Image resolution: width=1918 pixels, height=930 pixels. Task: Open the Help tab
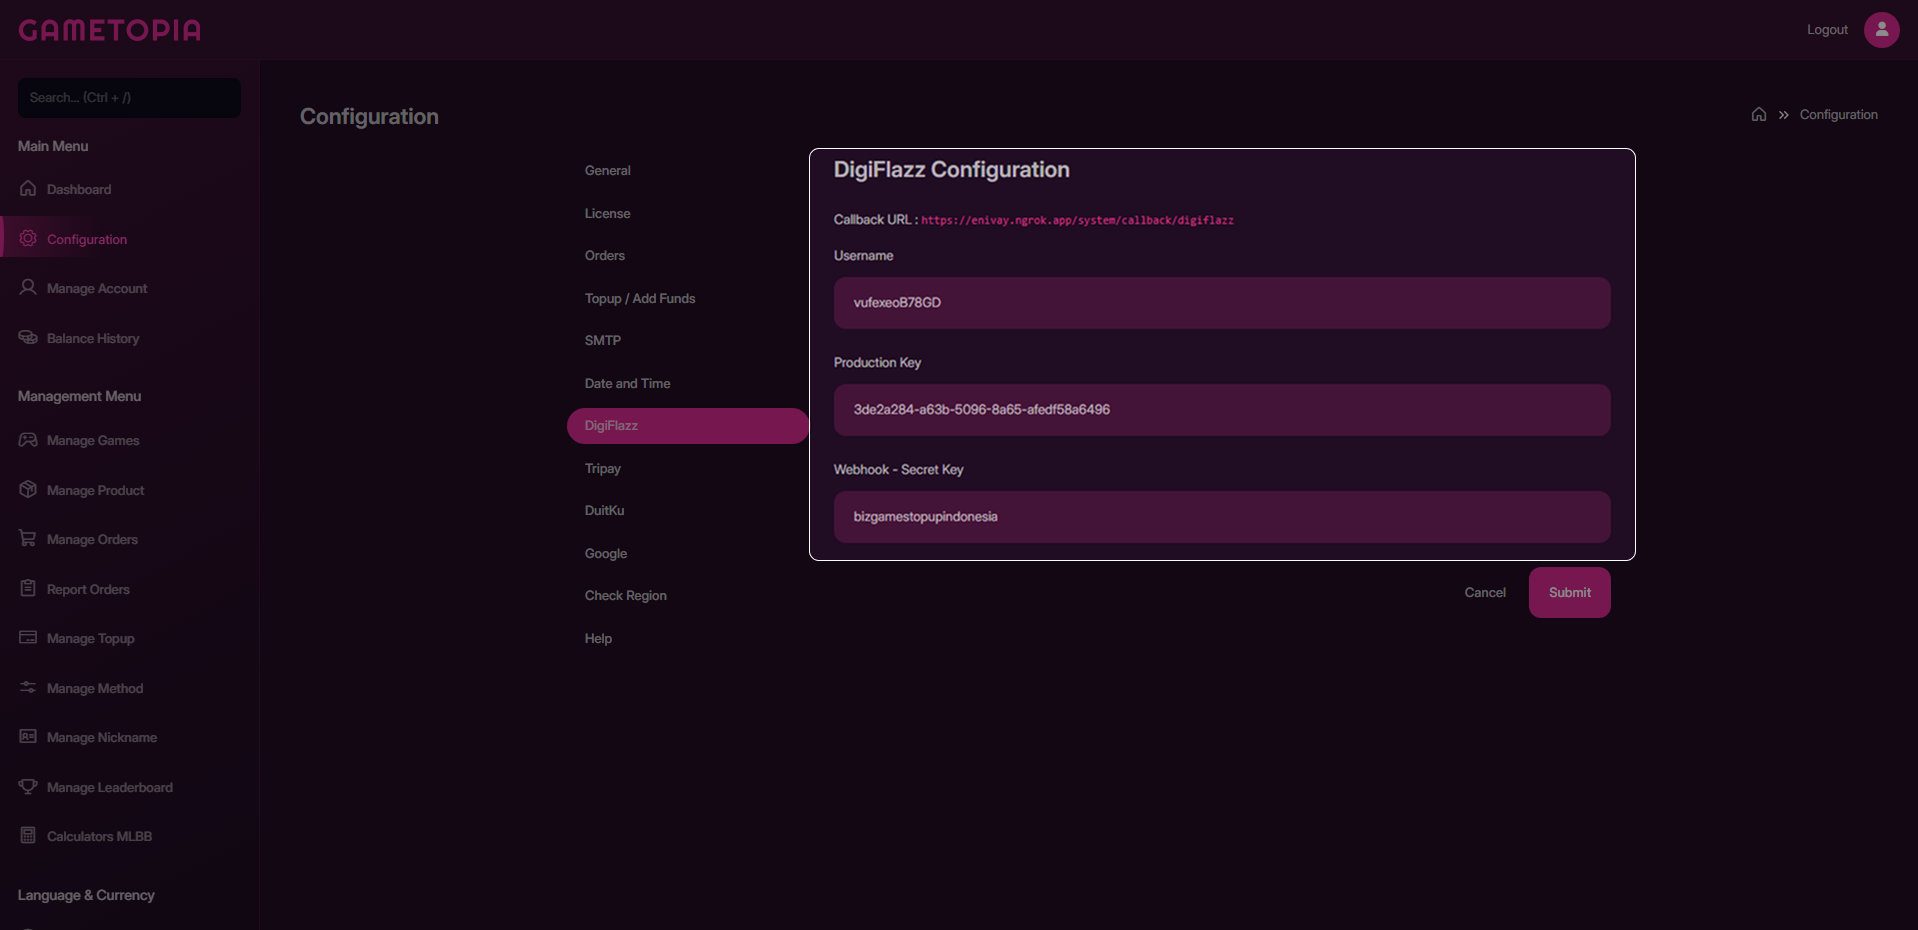tap(688, 639)
